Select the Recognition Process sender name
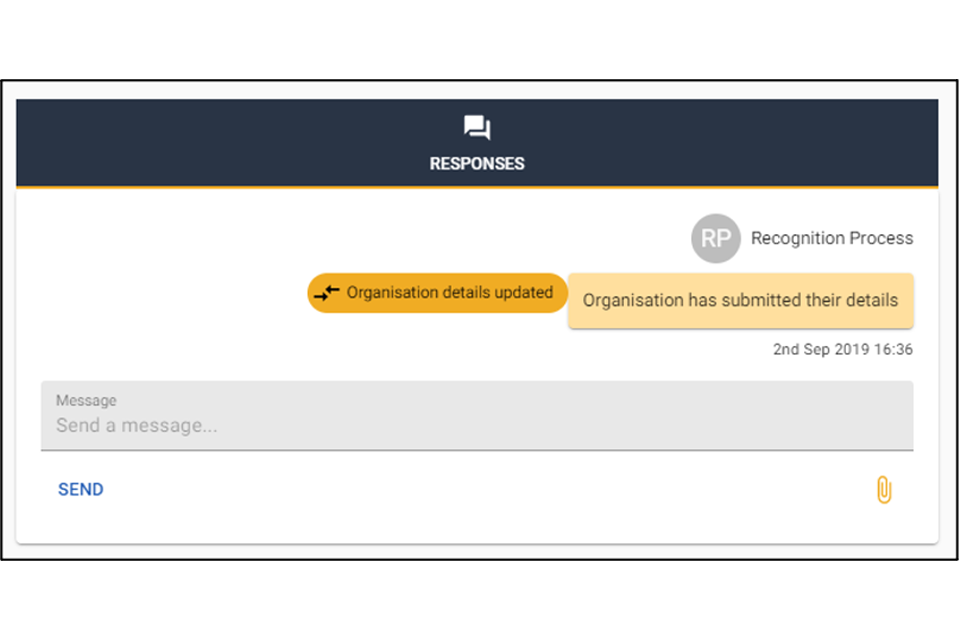The height and width of the screenshot is (640, 960). point(831,238)
